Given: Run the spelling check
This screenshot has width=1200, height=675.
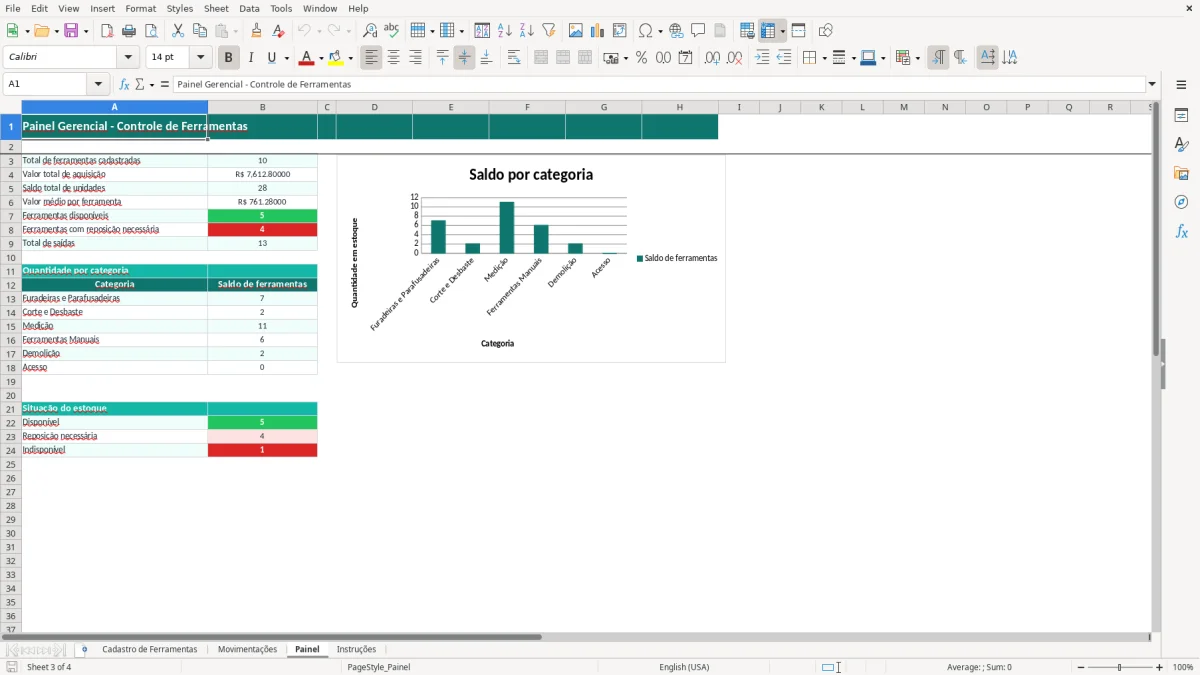Looking at the screenshot, I should tap(392, 31).
